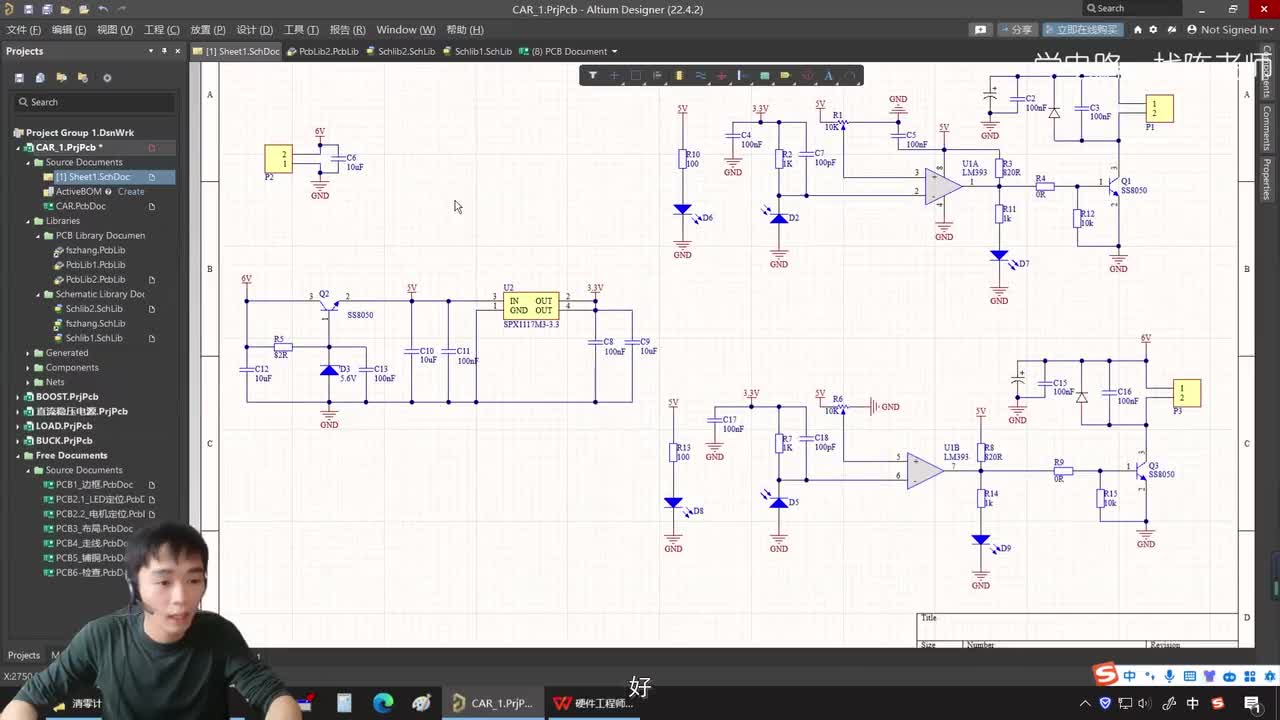1280x720 pixels.
Task: Collapse the Libraries folder
Action: (28, 221)
